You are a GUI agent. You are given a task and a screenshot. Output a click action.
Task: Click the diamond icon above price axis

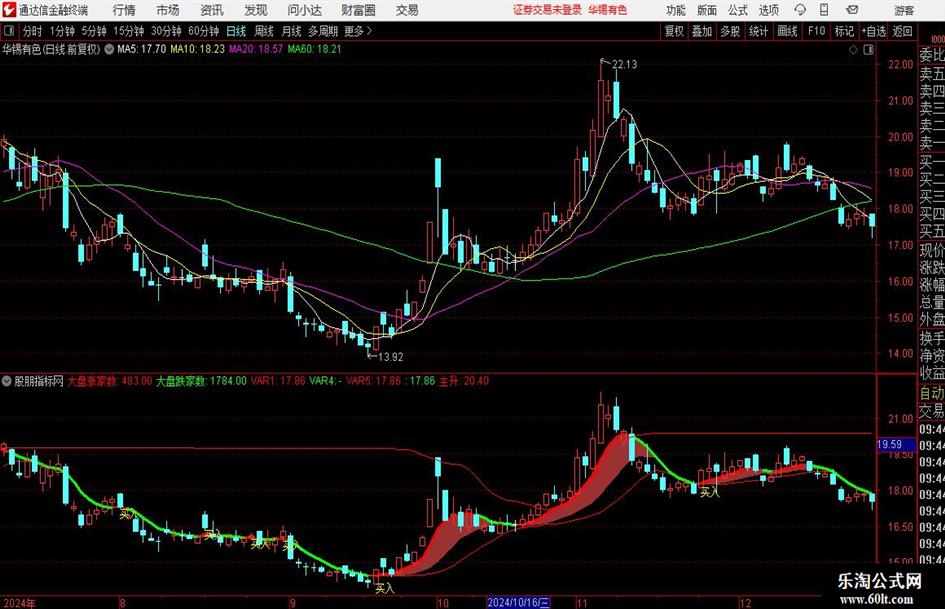[853, 50]
